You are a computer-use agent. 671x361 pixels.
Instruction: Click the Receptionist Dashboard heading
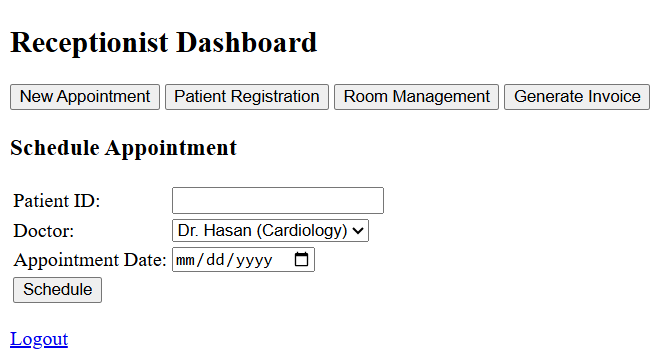coord(163,42)
